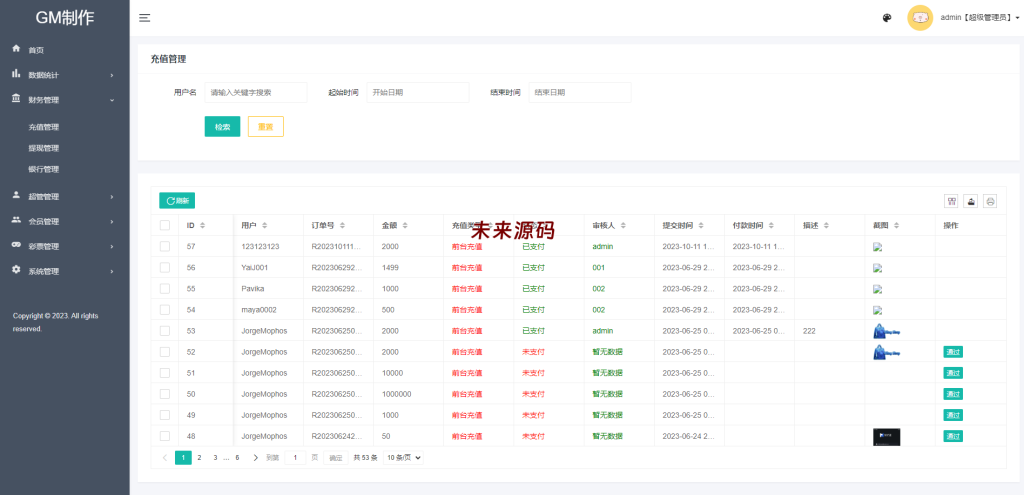Check the box for row ID 57
Screen dimensions: 1024x495
pos(165,246)
